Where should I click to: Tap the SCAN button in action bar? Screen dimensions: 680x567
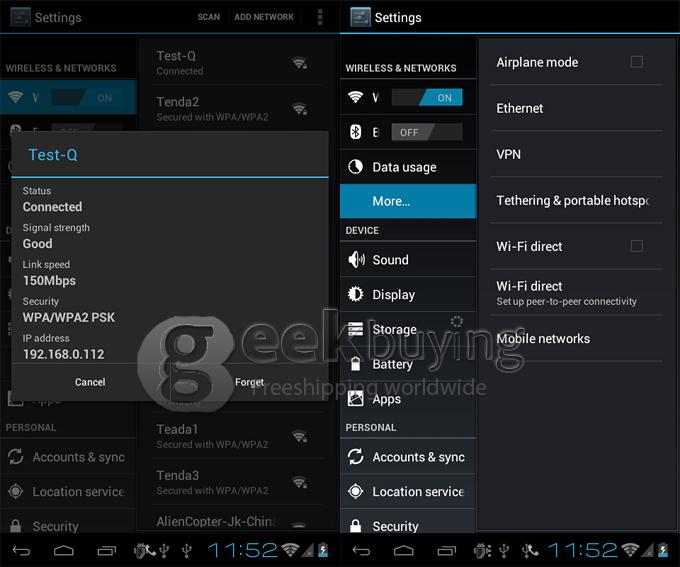[209, 17]
